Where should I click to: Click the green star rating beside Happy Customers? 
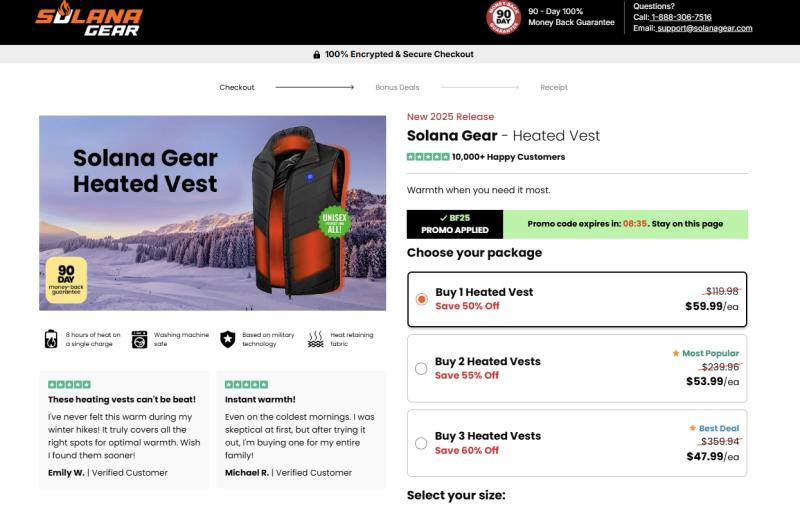428,157
